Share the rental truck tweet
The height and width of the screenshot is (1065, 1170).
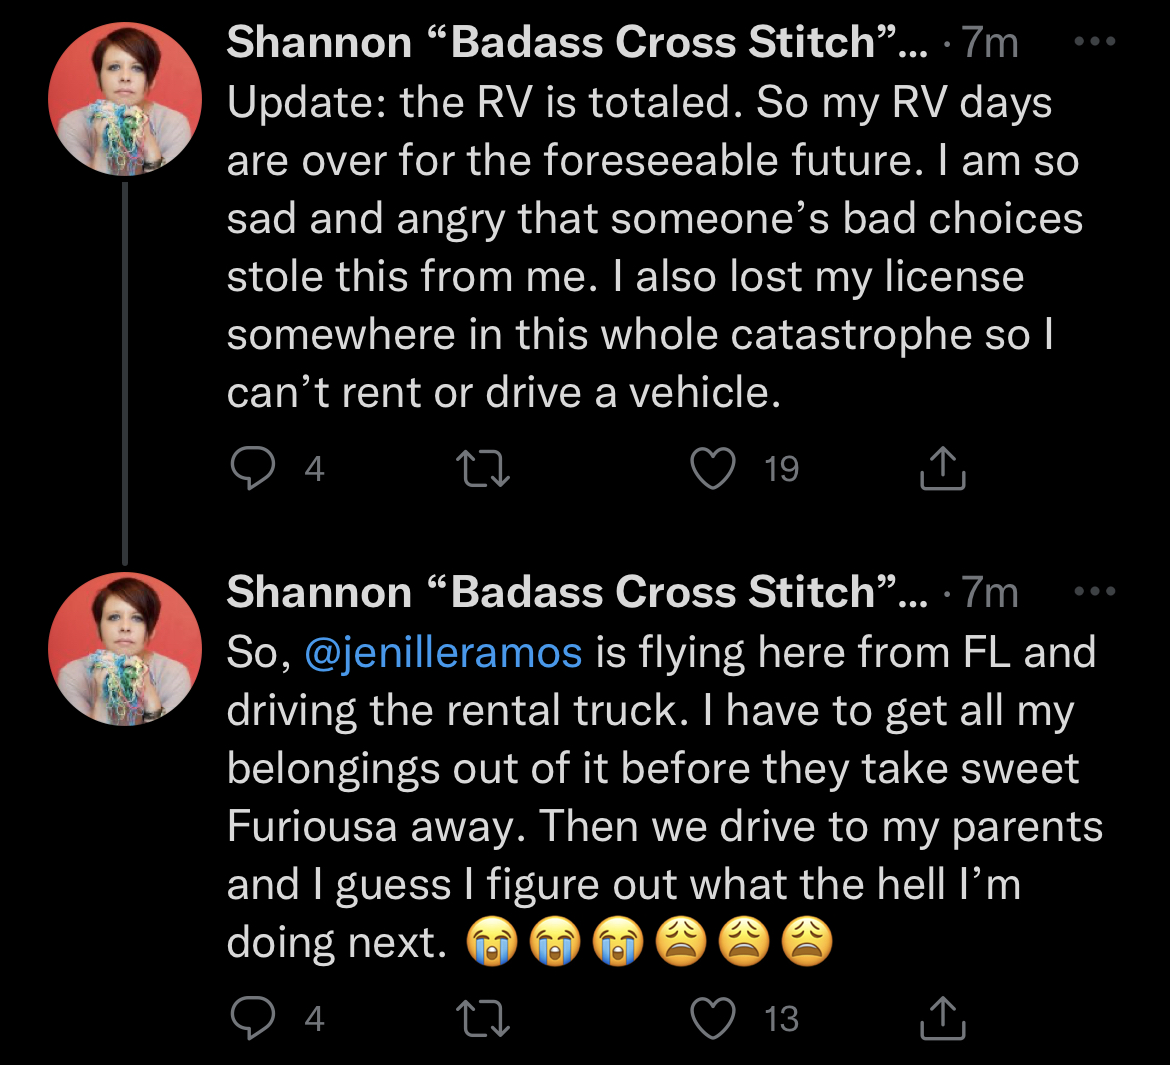942,1018
